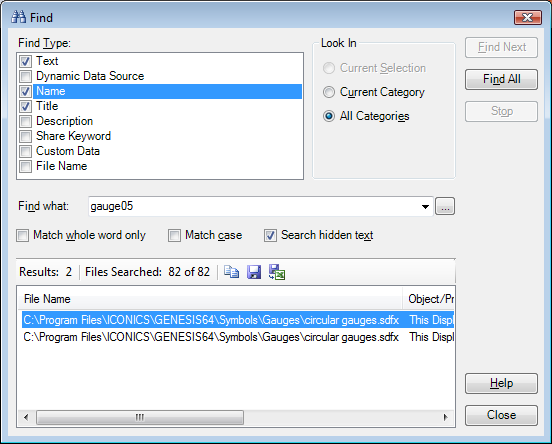Click the ellipsis browse button
Viewport: 552px width, 444px height.
[x=445, y=206]
